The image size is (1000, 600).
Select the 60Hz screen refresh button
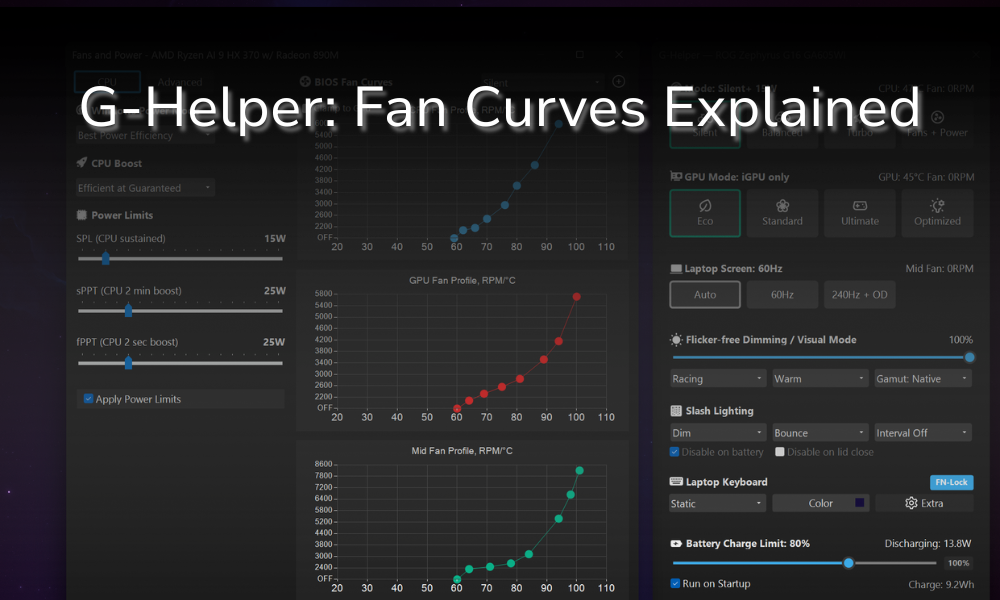(x=782, y=295)
